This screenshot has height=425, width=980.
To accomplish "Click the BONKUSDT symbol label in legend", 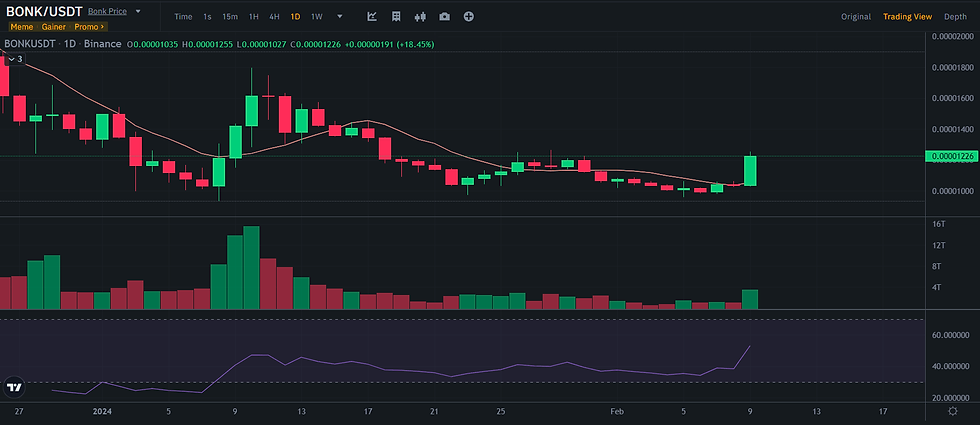I will click(x=30, y=44).
